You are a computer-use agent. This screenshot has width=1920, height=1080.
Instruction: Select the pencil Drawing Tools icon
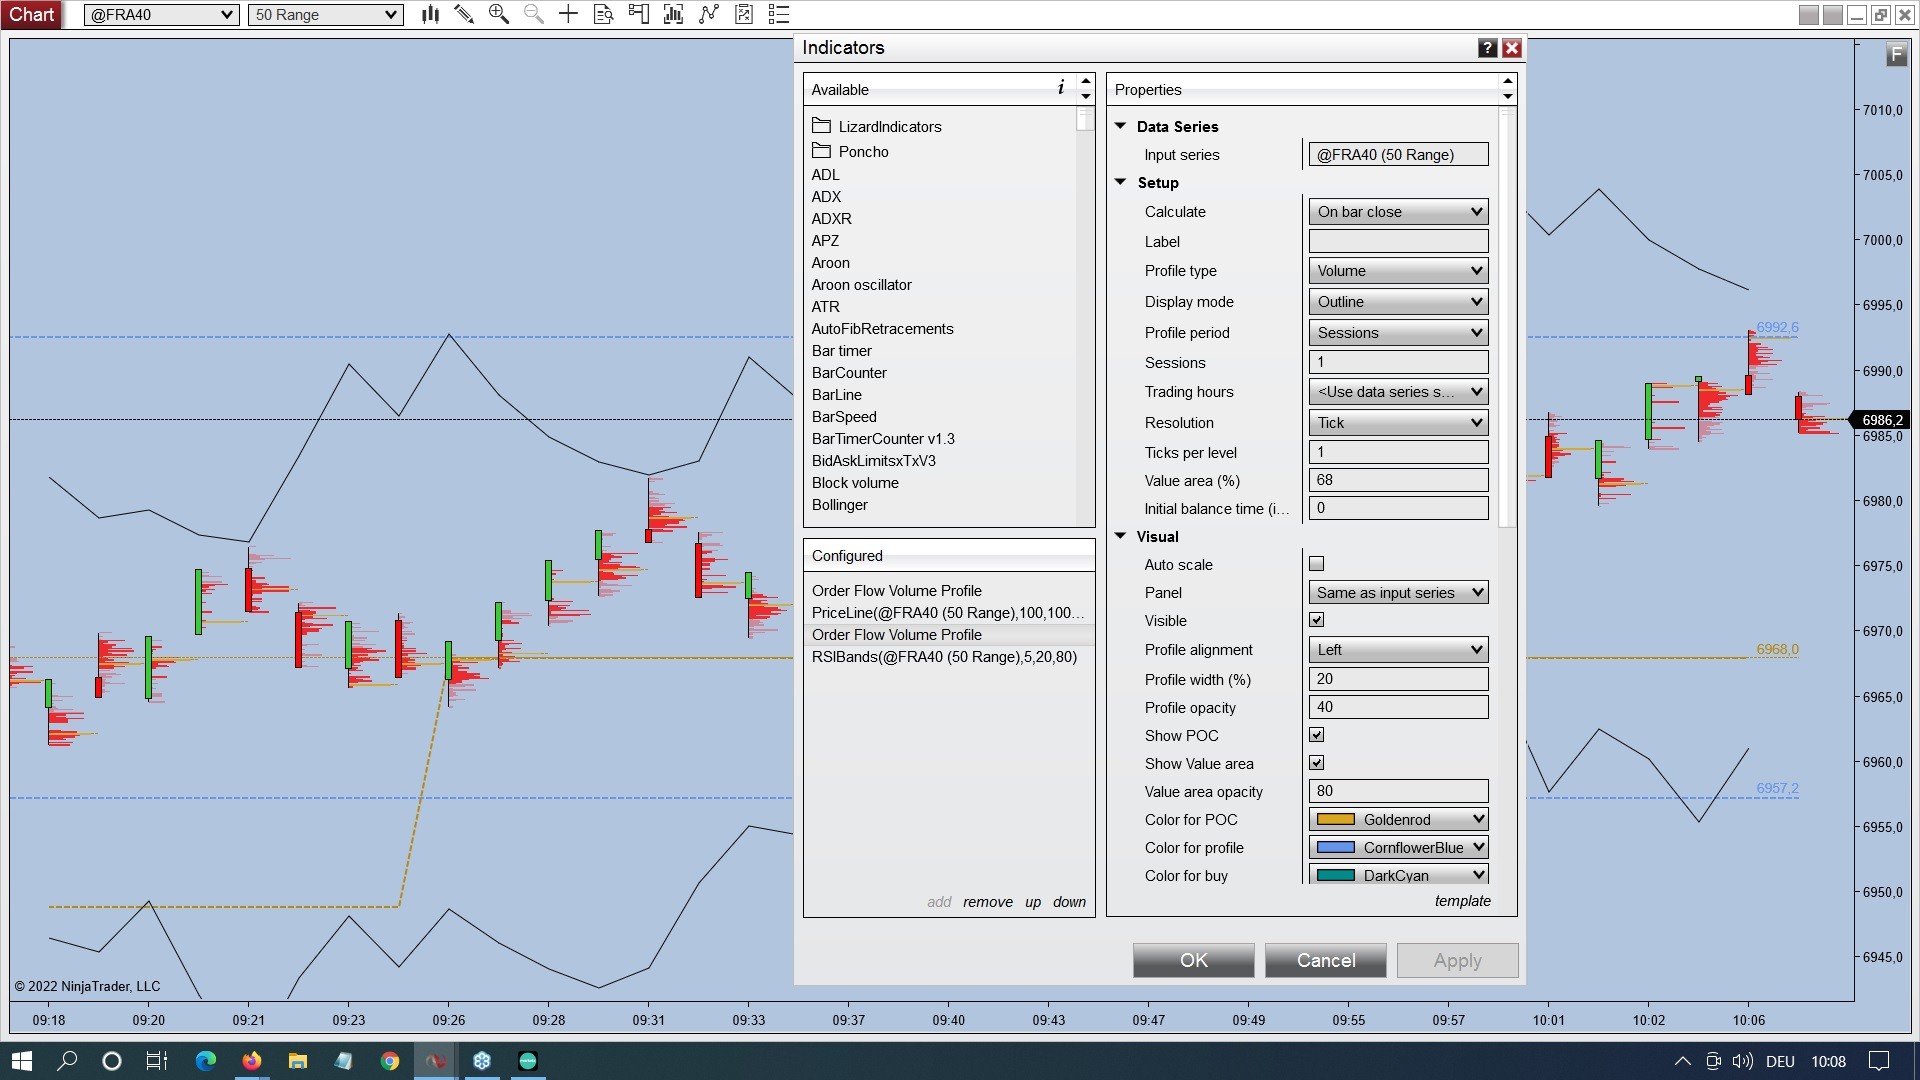[x=464, y=14]
